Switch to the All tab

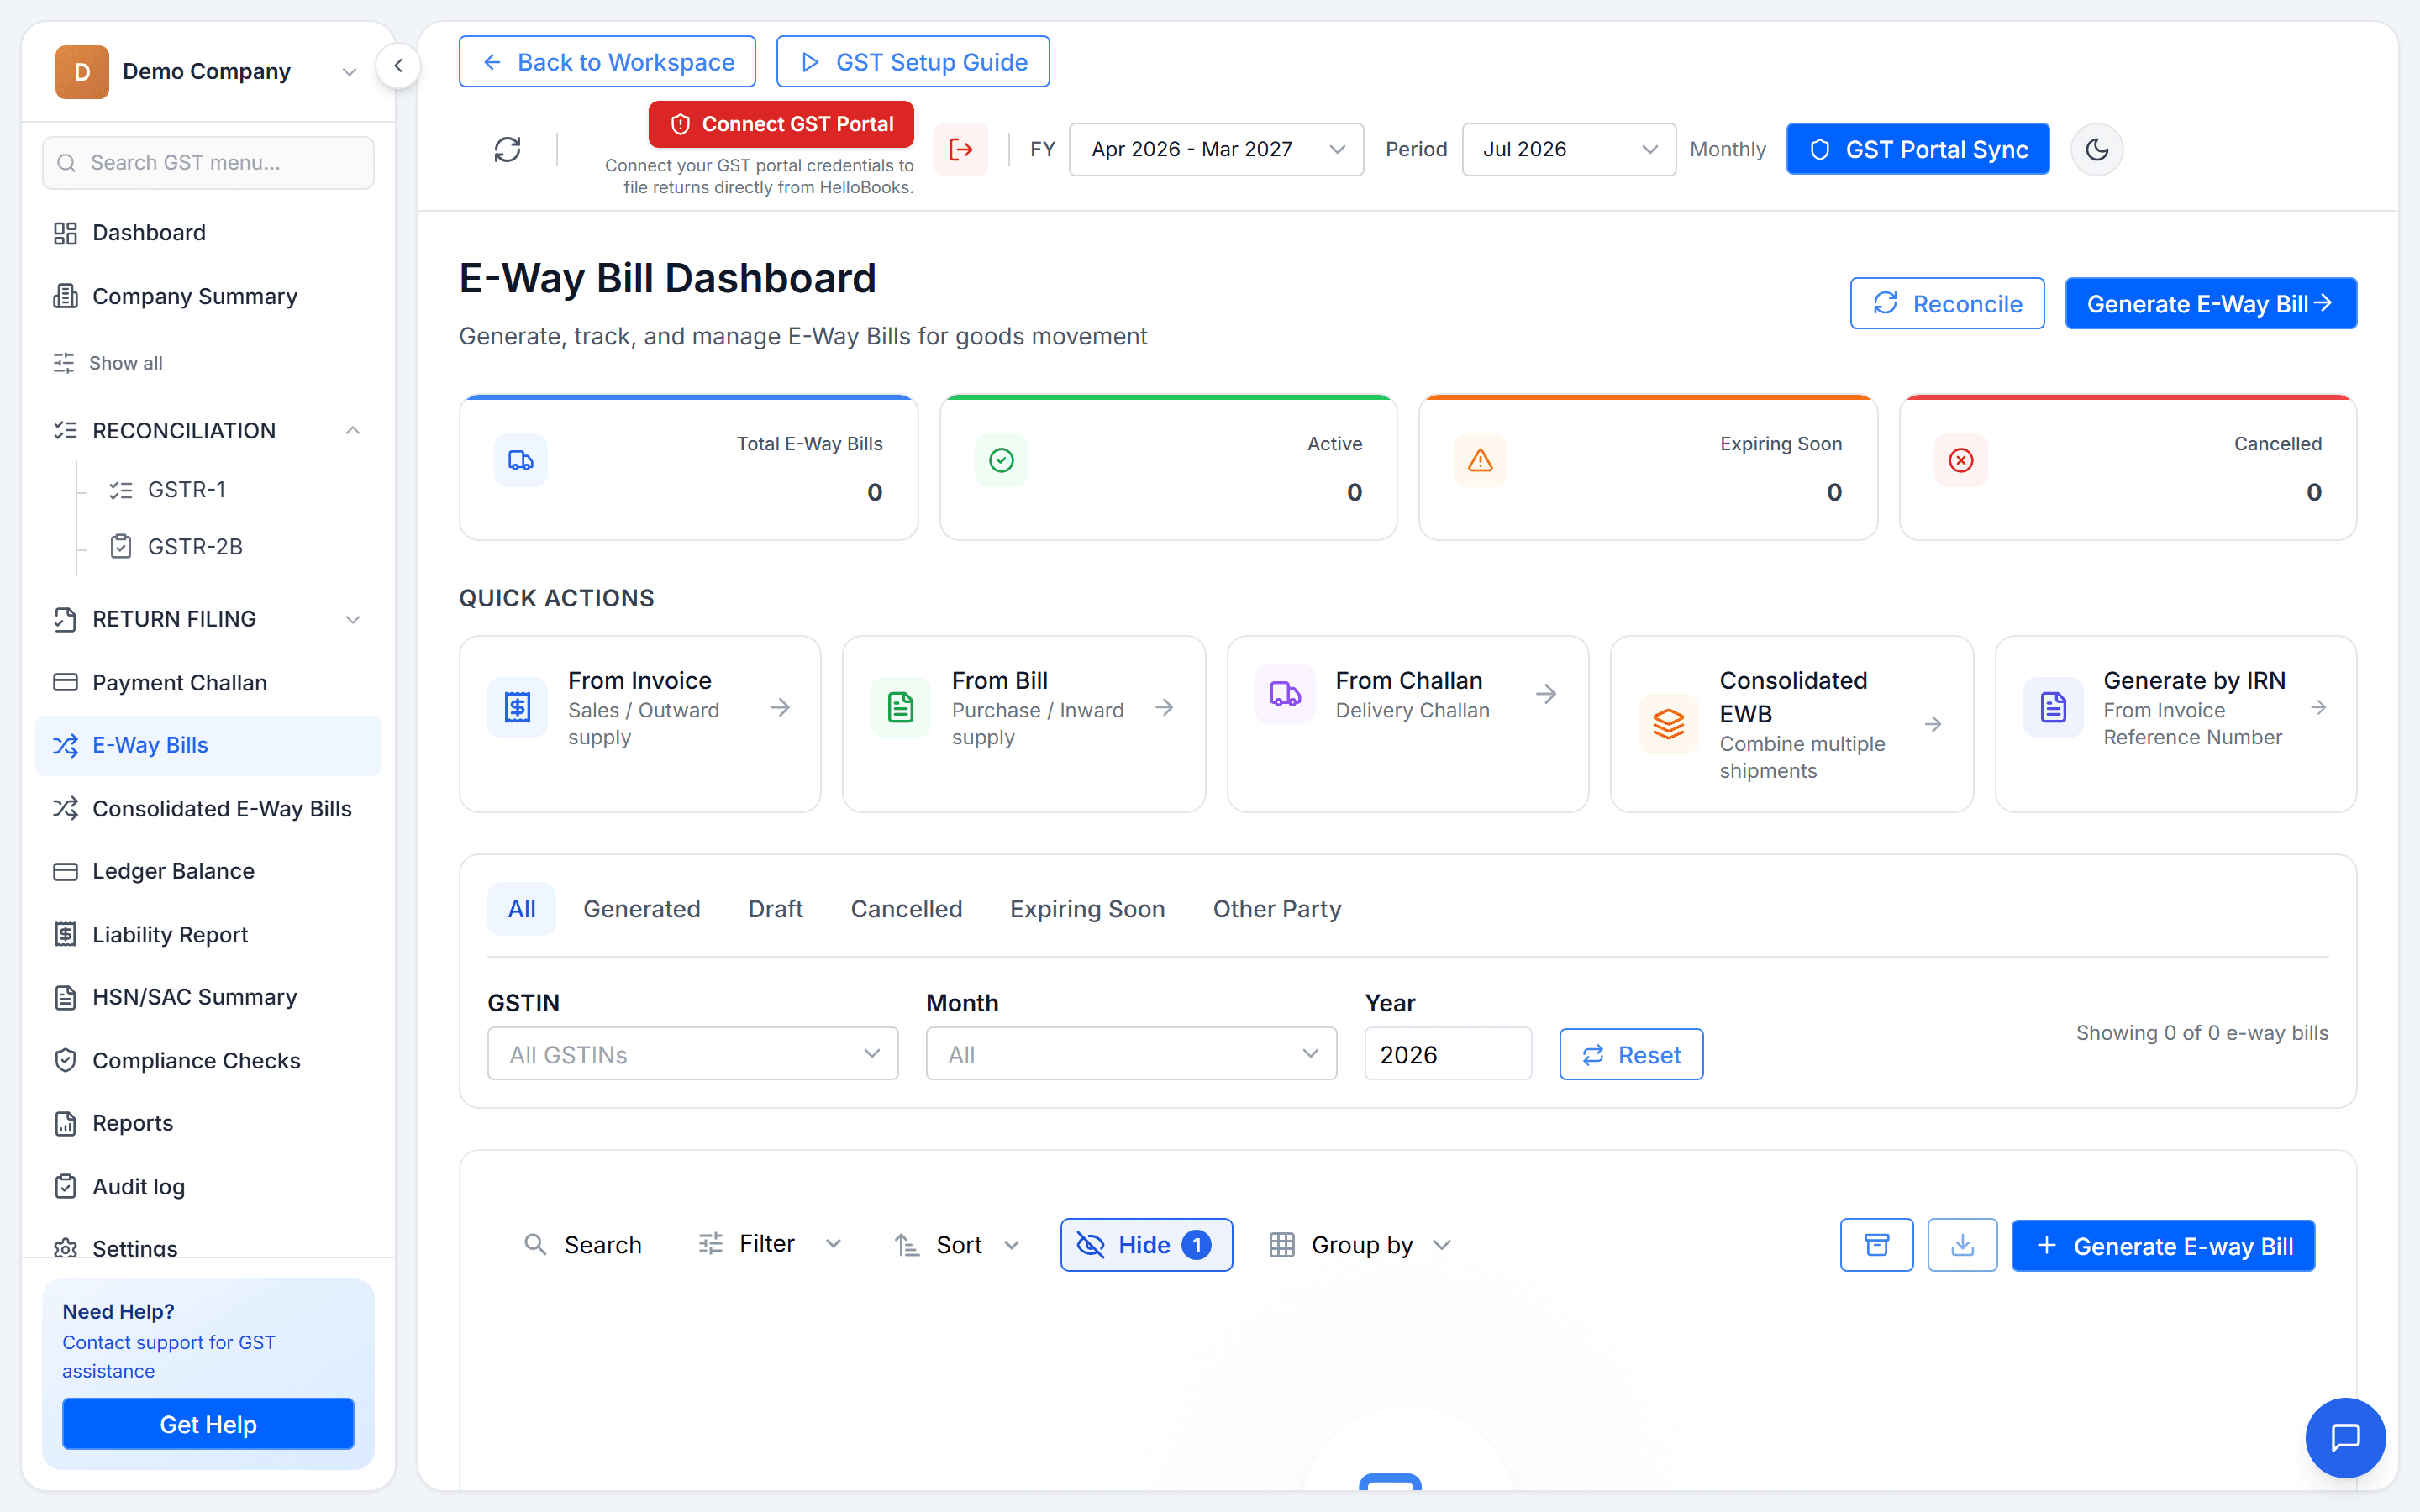tap(521, 909)
